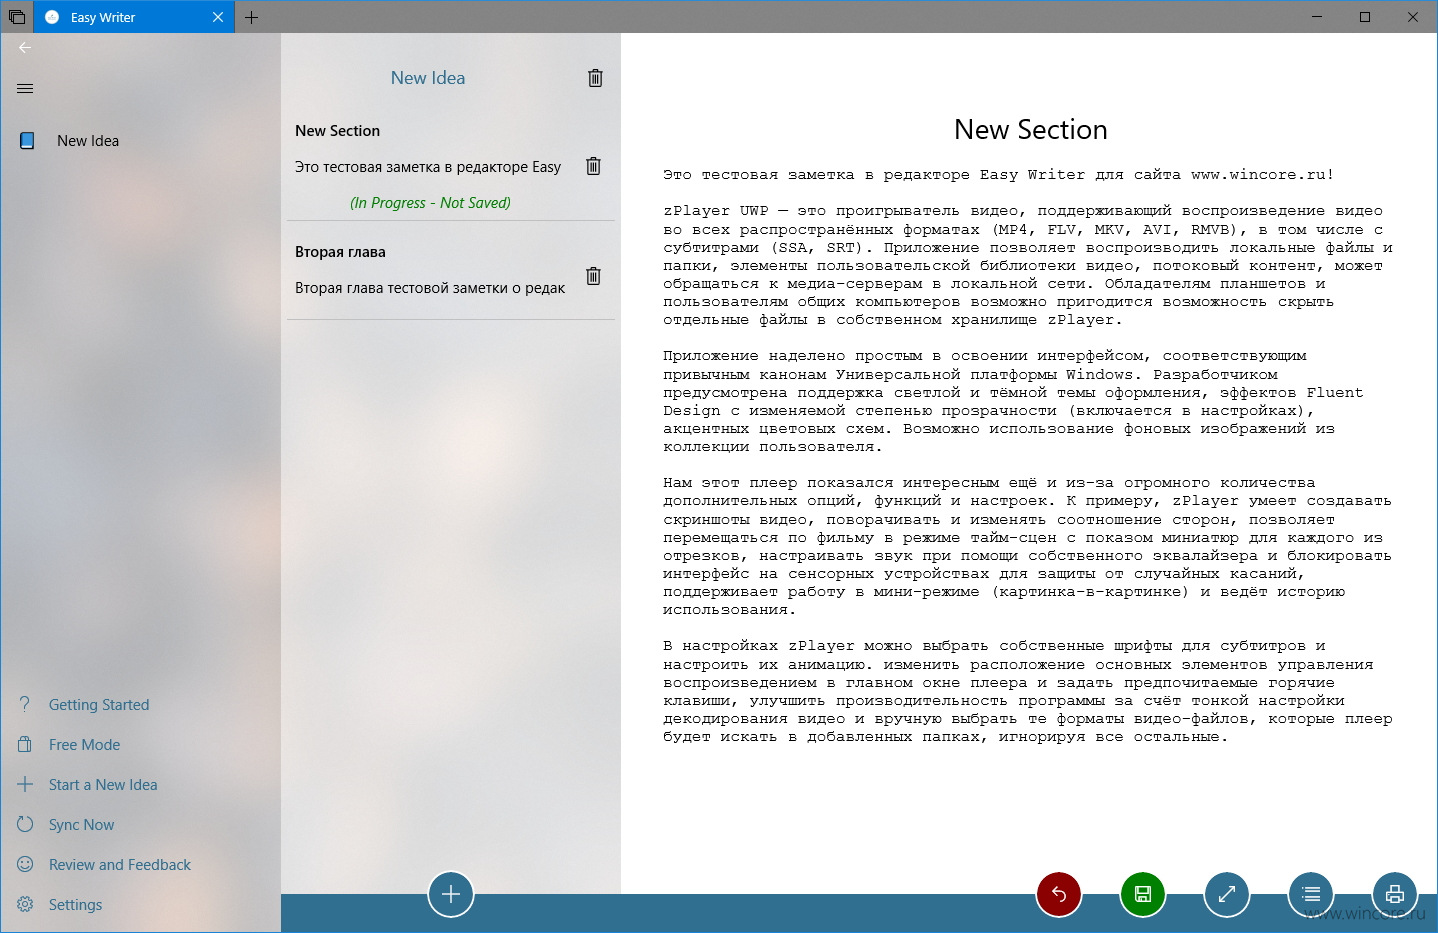Click the paragraph starting 'Нам этот плеер'

point(1027,546)
